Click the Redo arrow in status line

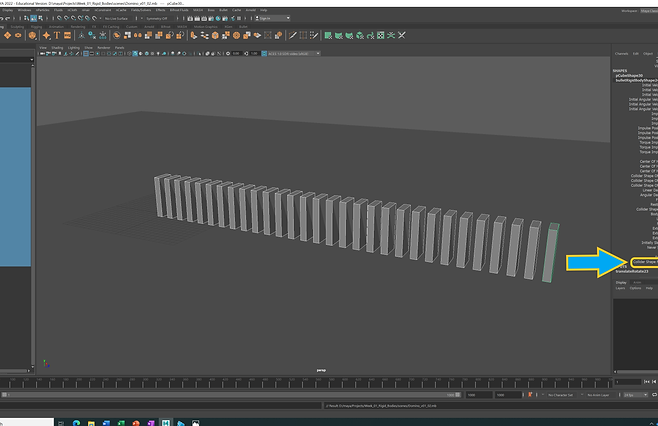(x=8, y=18)
